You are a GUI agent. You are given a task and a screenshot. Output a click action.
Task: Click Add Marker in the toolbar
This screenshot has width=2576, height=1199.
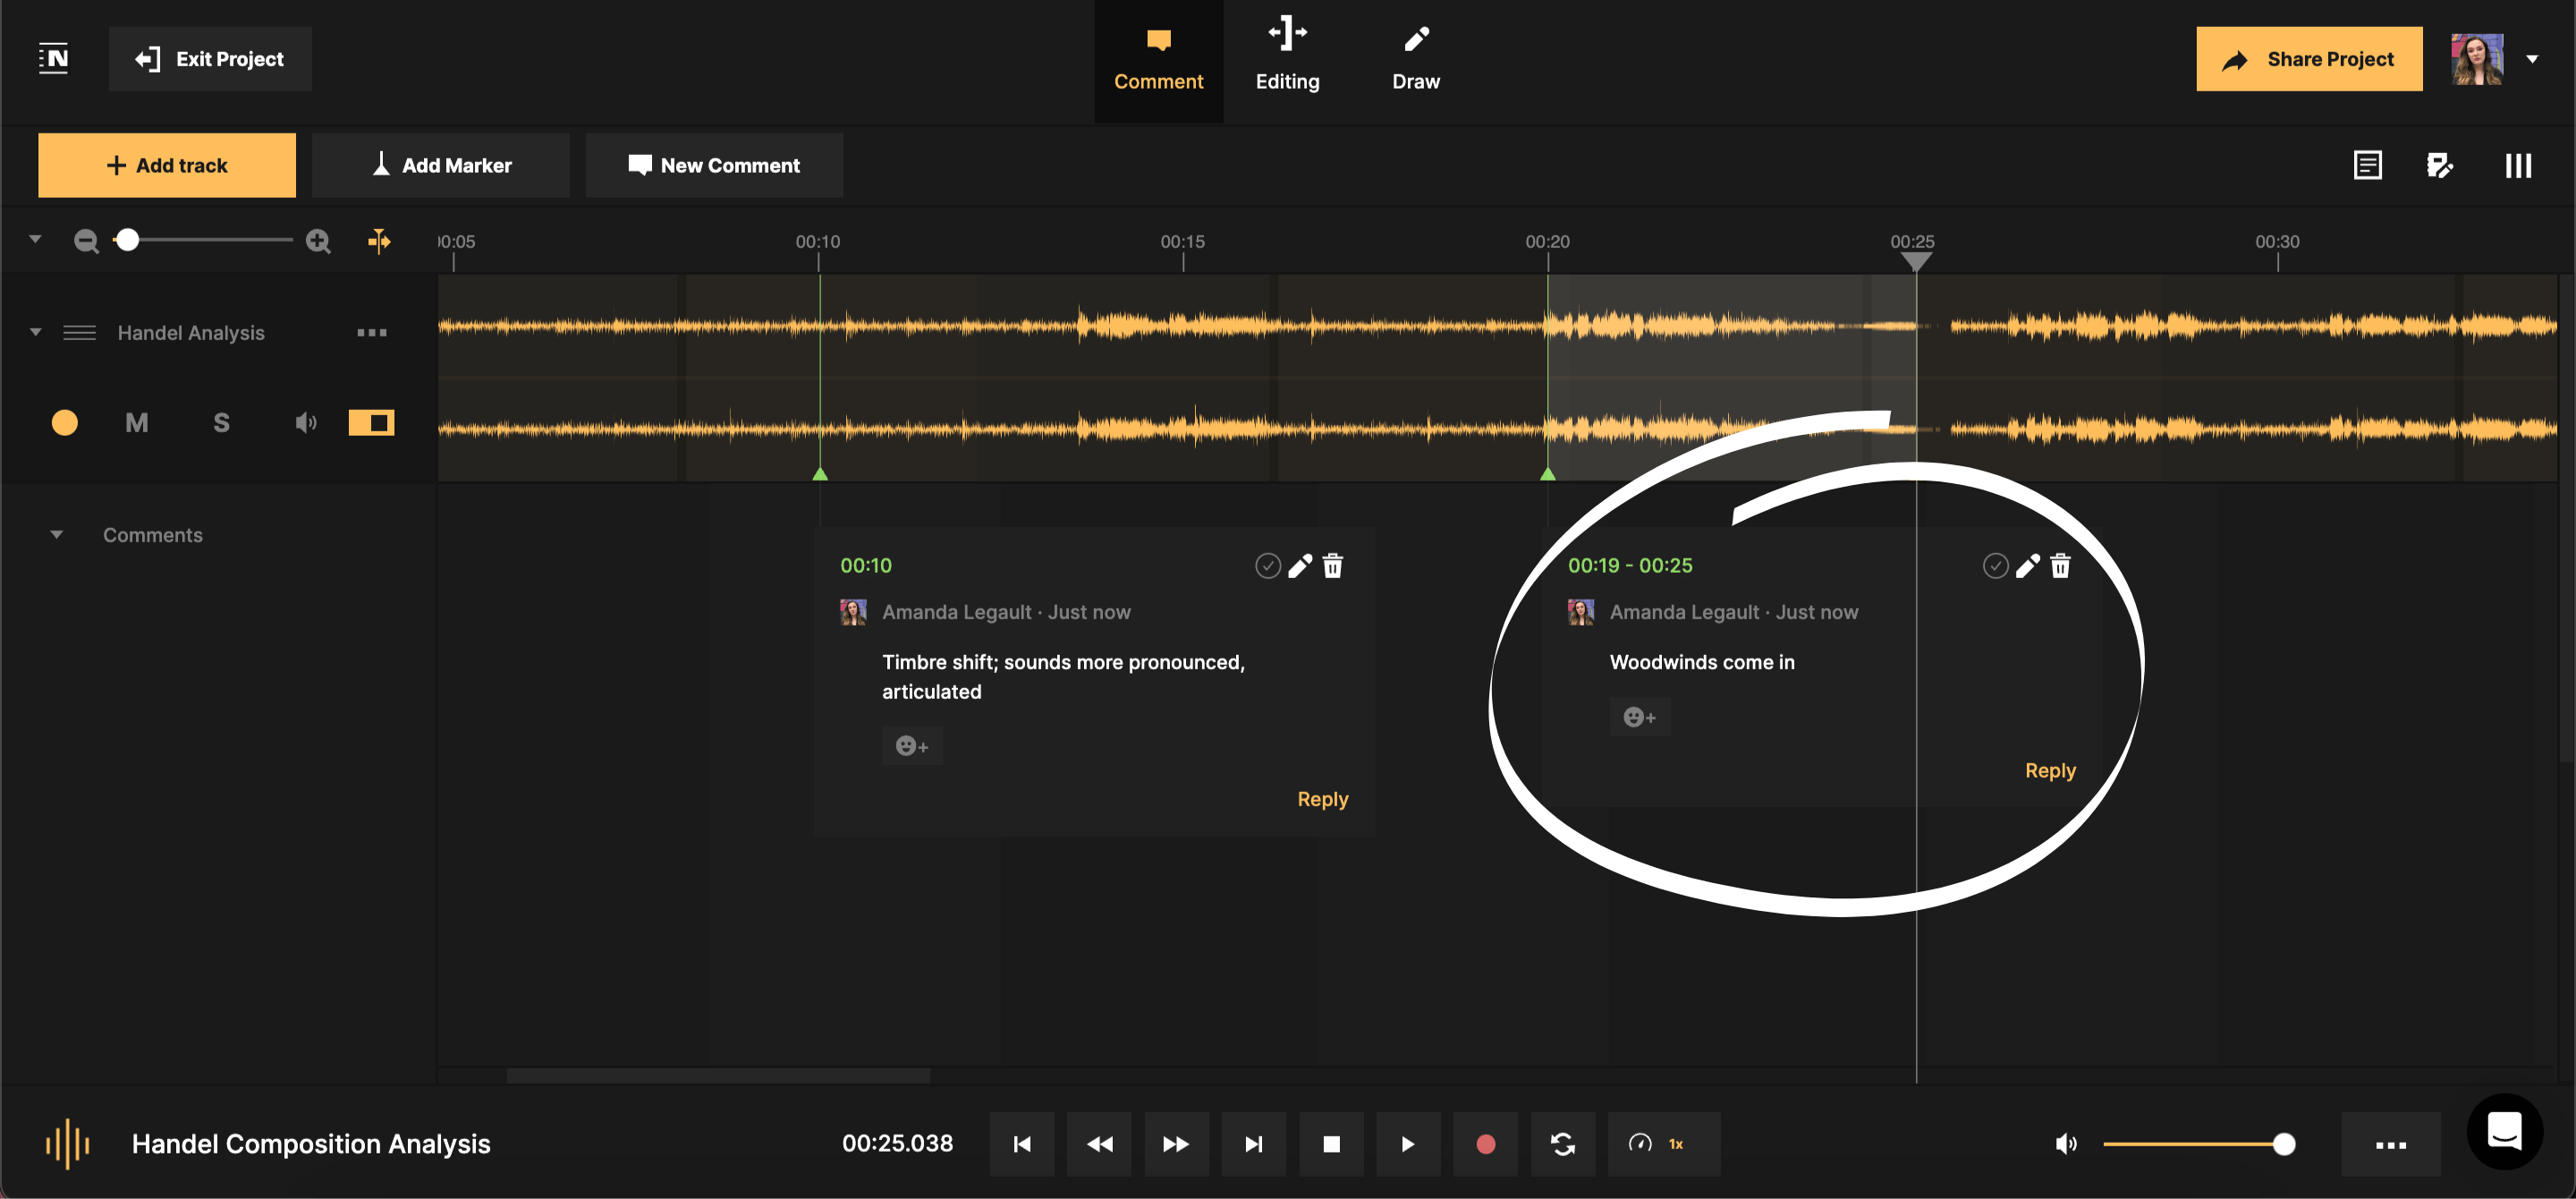pyautogui.click(x=440, y=165)
